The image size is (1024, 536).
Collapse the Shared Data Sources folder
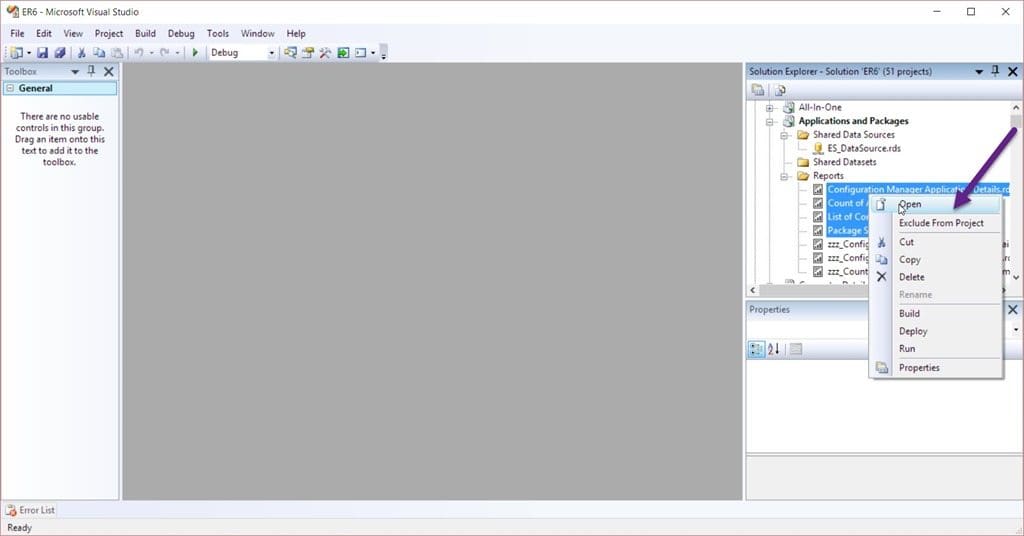tap(784, 135)
